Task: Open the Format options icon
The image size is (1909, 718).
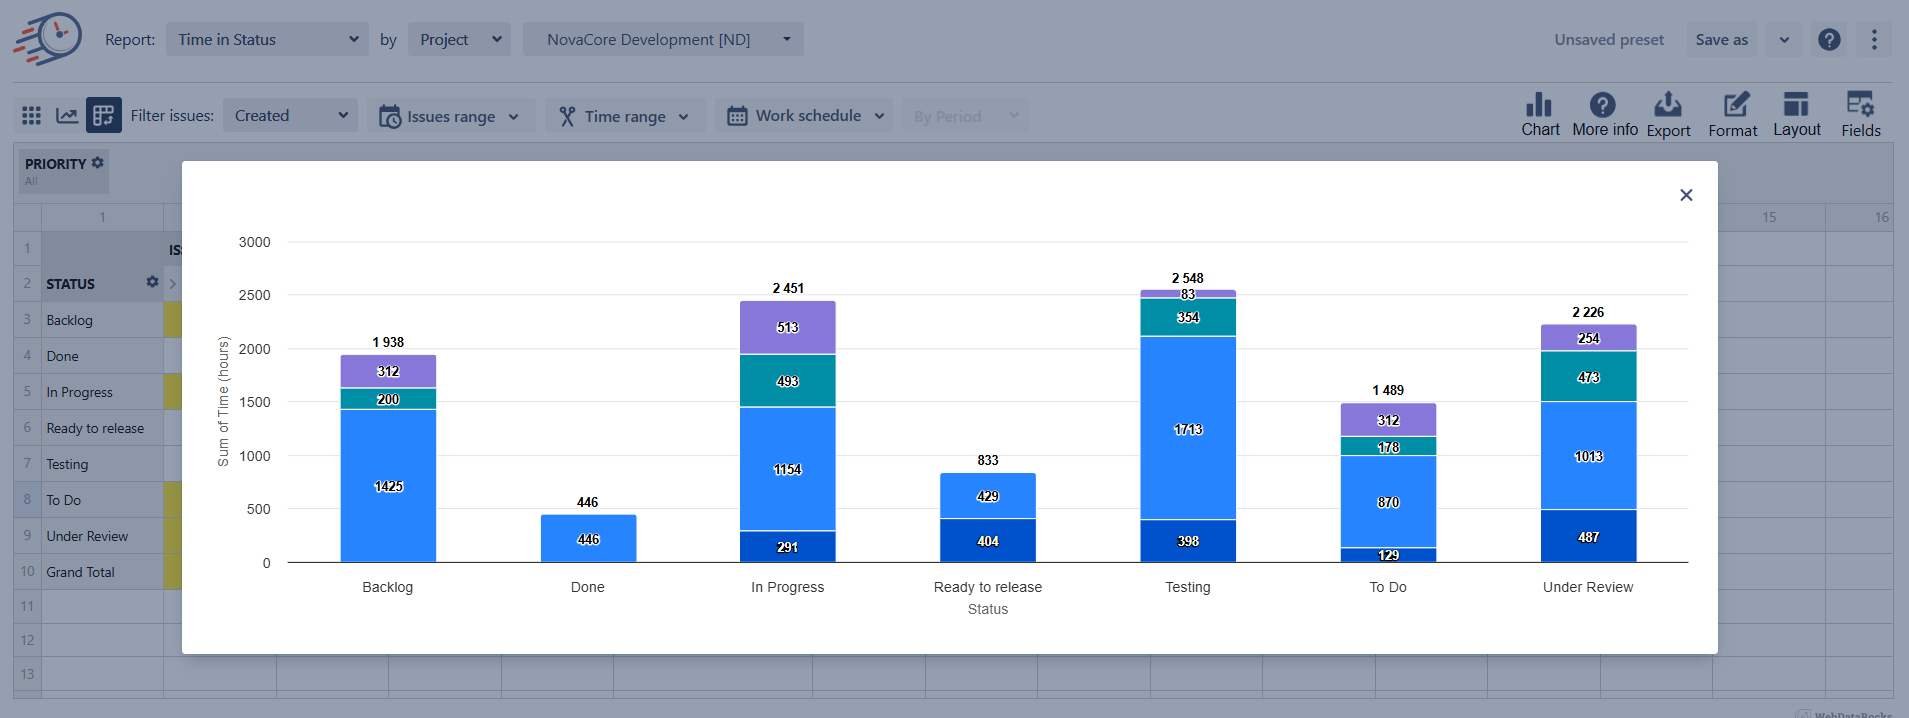Action: (x=1734, y=106)
